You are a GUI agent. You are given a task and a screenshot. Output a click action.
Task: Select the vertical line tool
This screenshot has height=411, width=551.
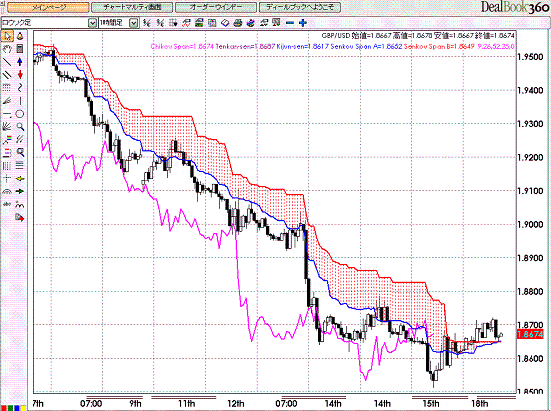click(x=20, y=101)
